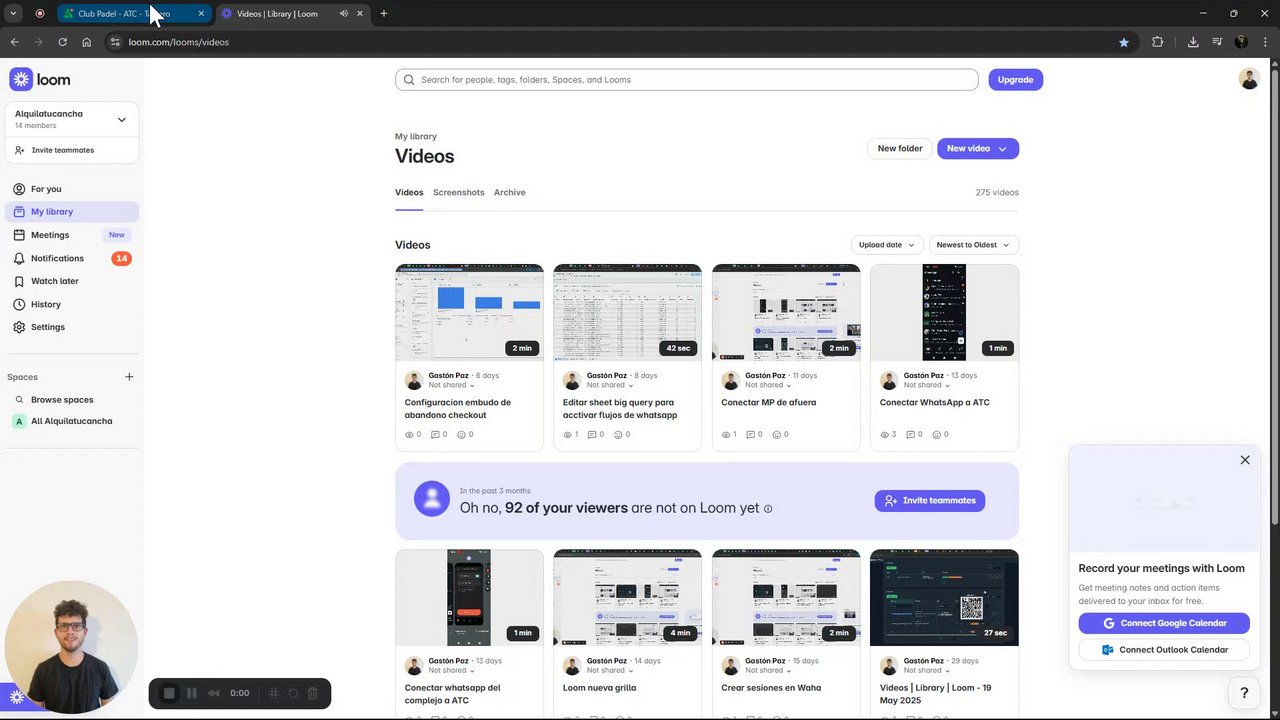Viewport: 1280px width, 720px height.
Task: Switch to the Archive tab
Action: [x=509, y=192]
